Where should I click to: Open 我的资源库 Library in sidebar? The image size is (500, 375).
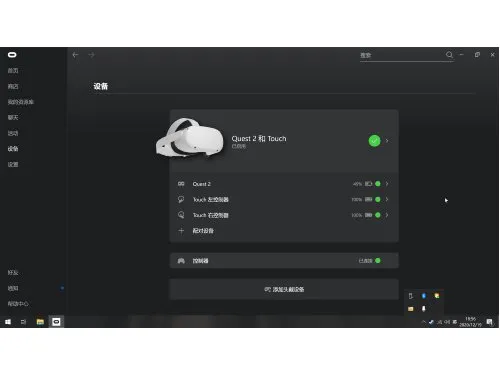[x=21, y=102]
